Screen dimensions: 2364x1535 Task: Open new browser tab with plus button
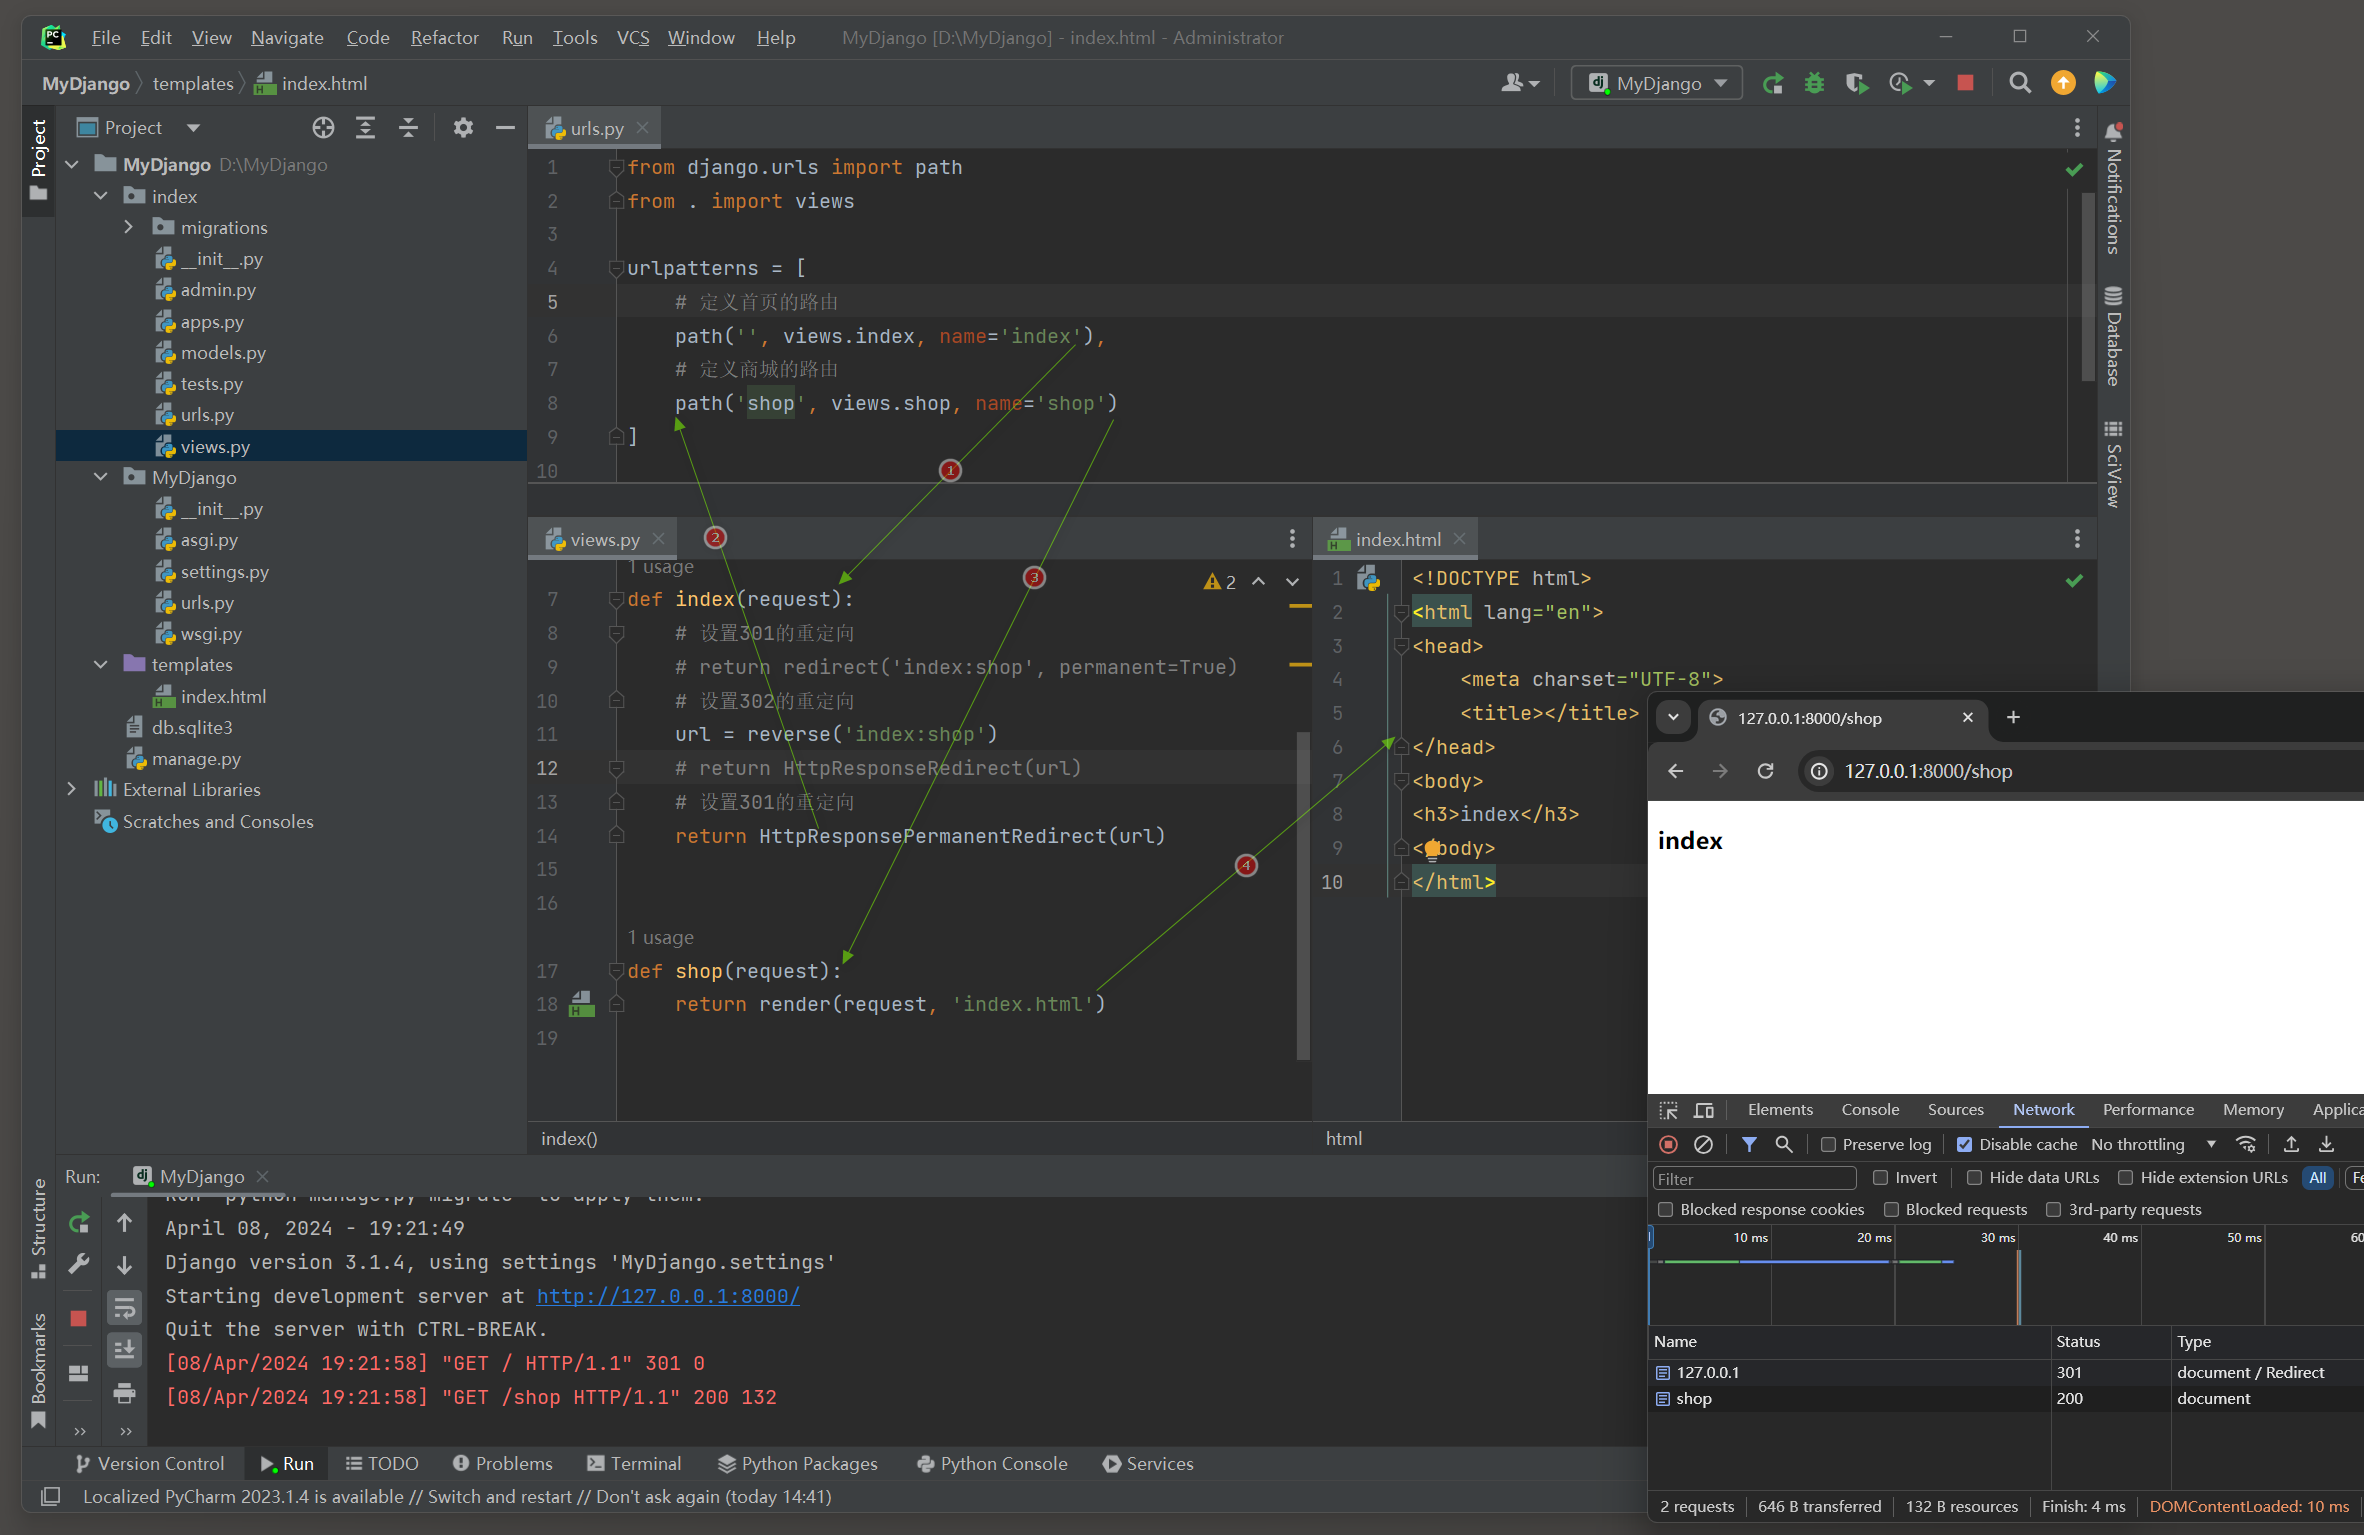coord(2013,717)
